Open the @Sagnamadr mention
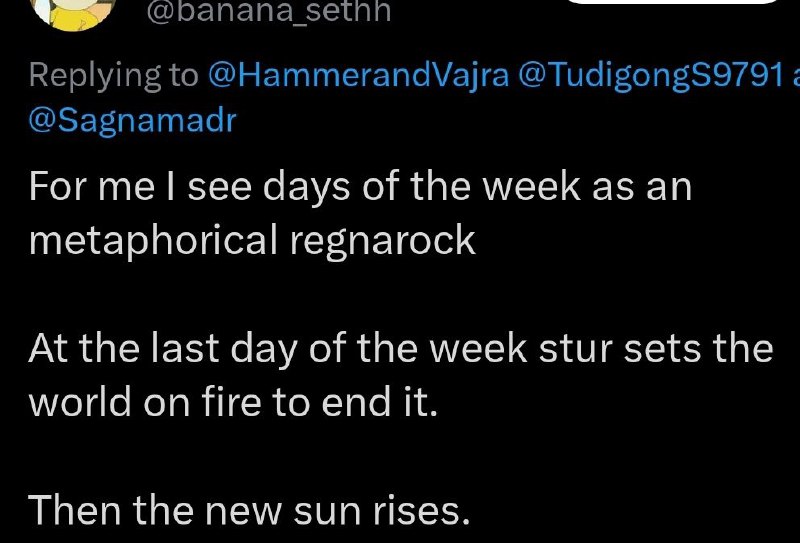800x543 pixels. [x=133, y=121]
